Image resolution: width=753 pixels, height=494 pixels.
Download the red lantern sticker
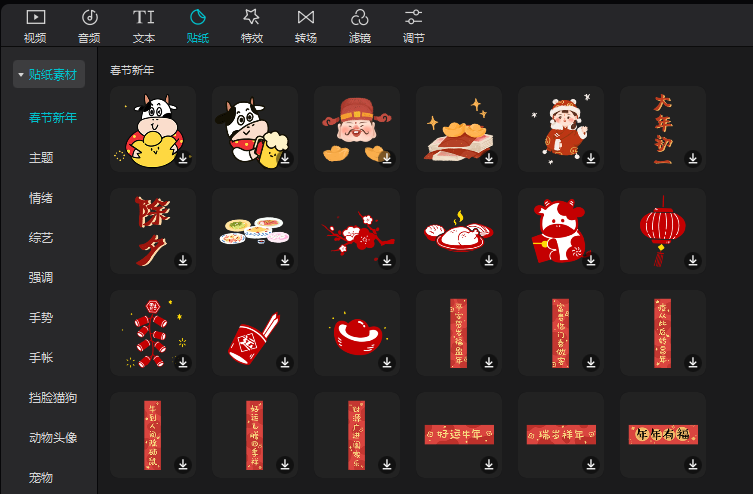point(693,261)
